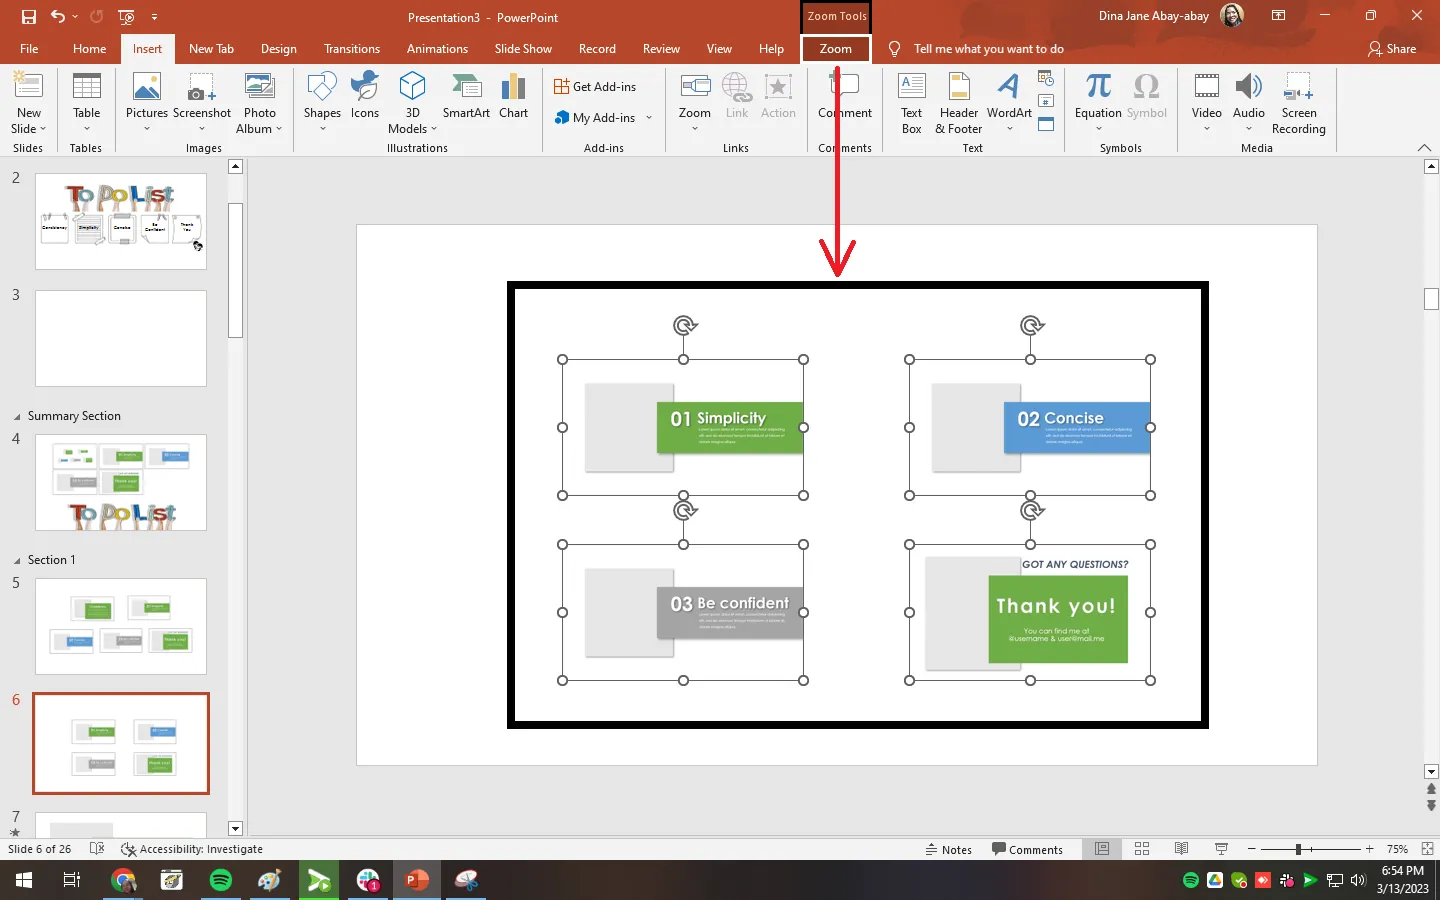Click the Share button
The image size is (1440, 900).
click(x=1392, y=49)
